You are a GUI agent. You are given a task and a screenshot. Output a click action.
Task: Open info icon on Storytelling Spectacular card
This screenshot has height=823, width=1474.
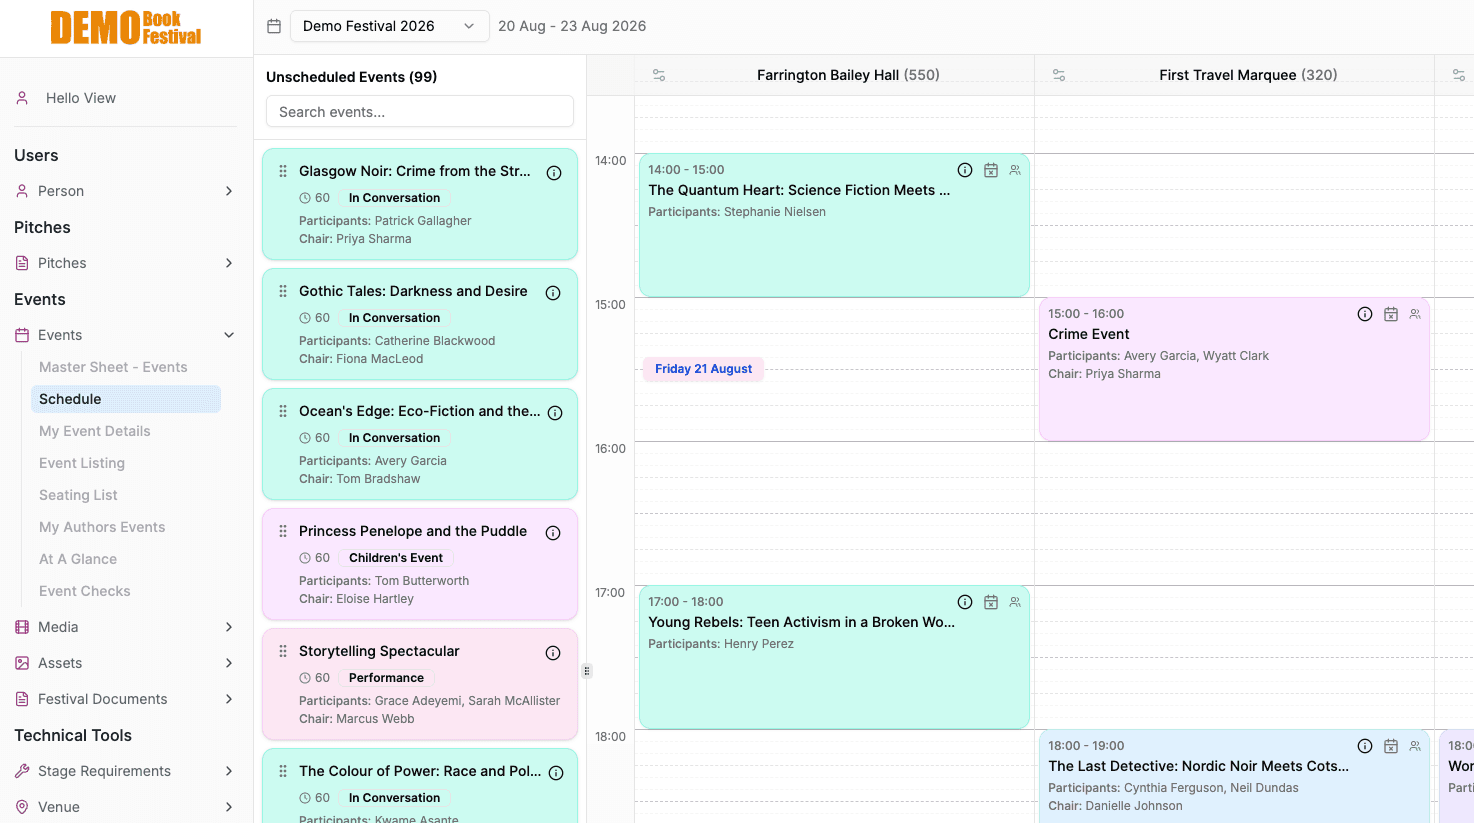[553, 652]
